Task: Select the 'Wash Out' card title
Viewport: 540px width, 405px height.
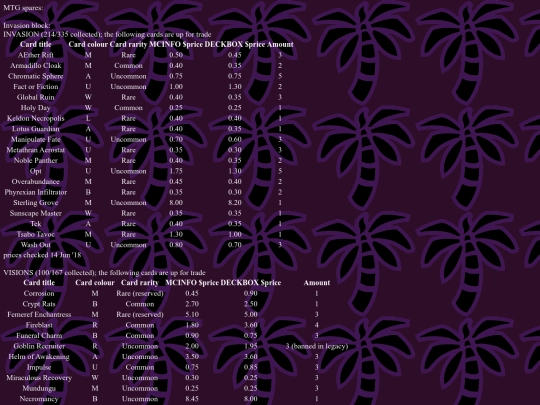Action: coord(35,245)
